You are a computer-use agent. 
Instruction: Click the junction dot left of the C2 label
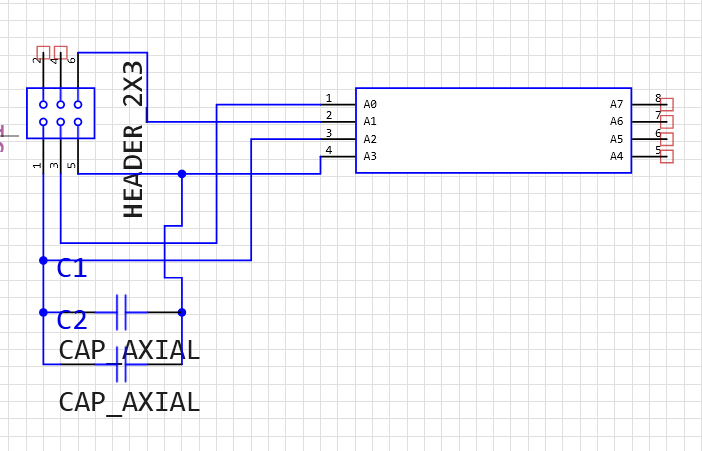(43, 312)
